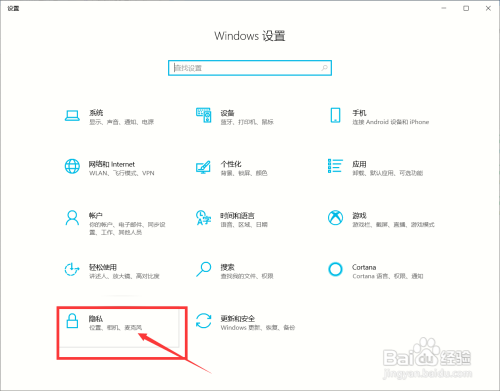
Task: Click the 蓝牙、打印机、鼠标 description
Action: tap(247, 122)
